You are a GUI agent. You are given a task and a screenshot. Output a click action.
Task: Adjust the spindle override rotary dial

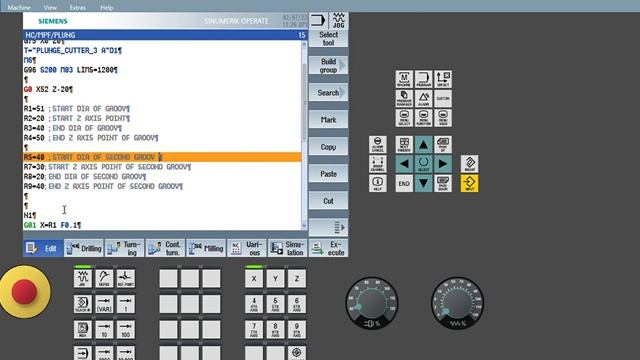(372, 303)
